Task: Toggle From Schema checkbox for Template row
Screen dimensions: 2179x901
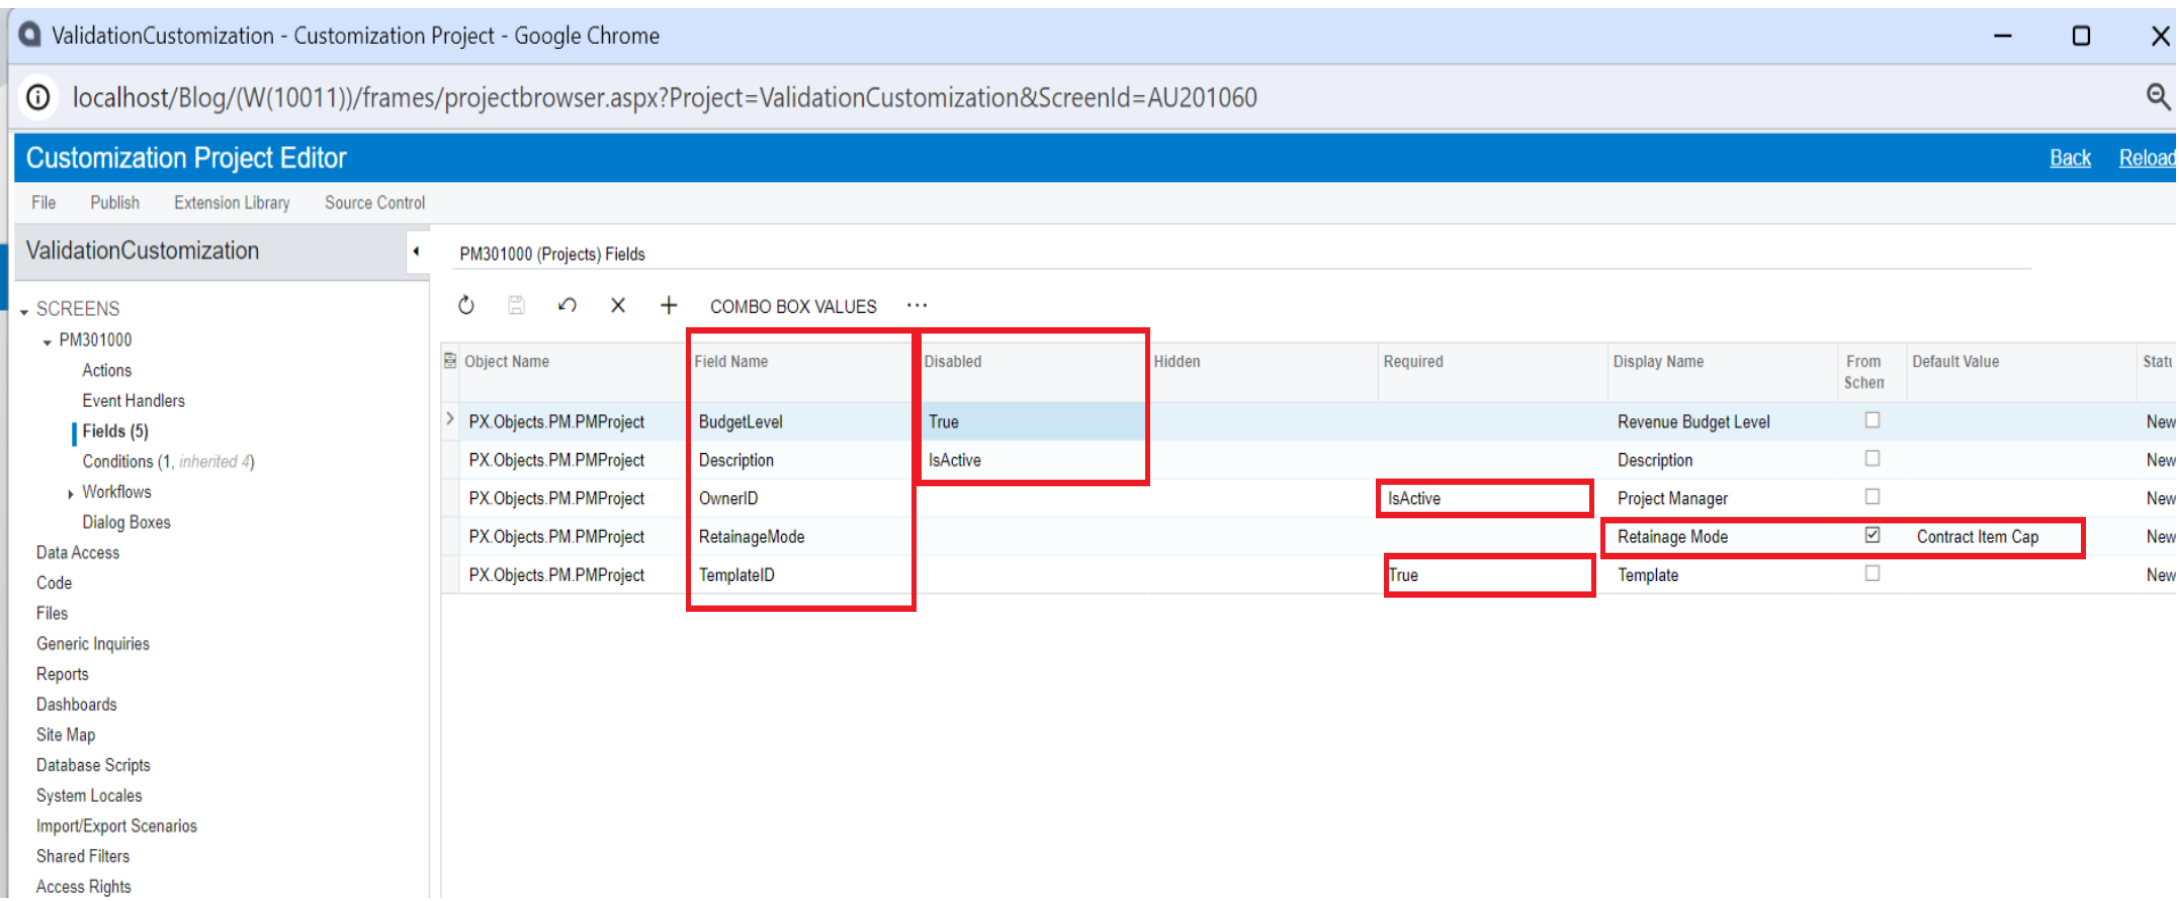Action: (1872, 574)
